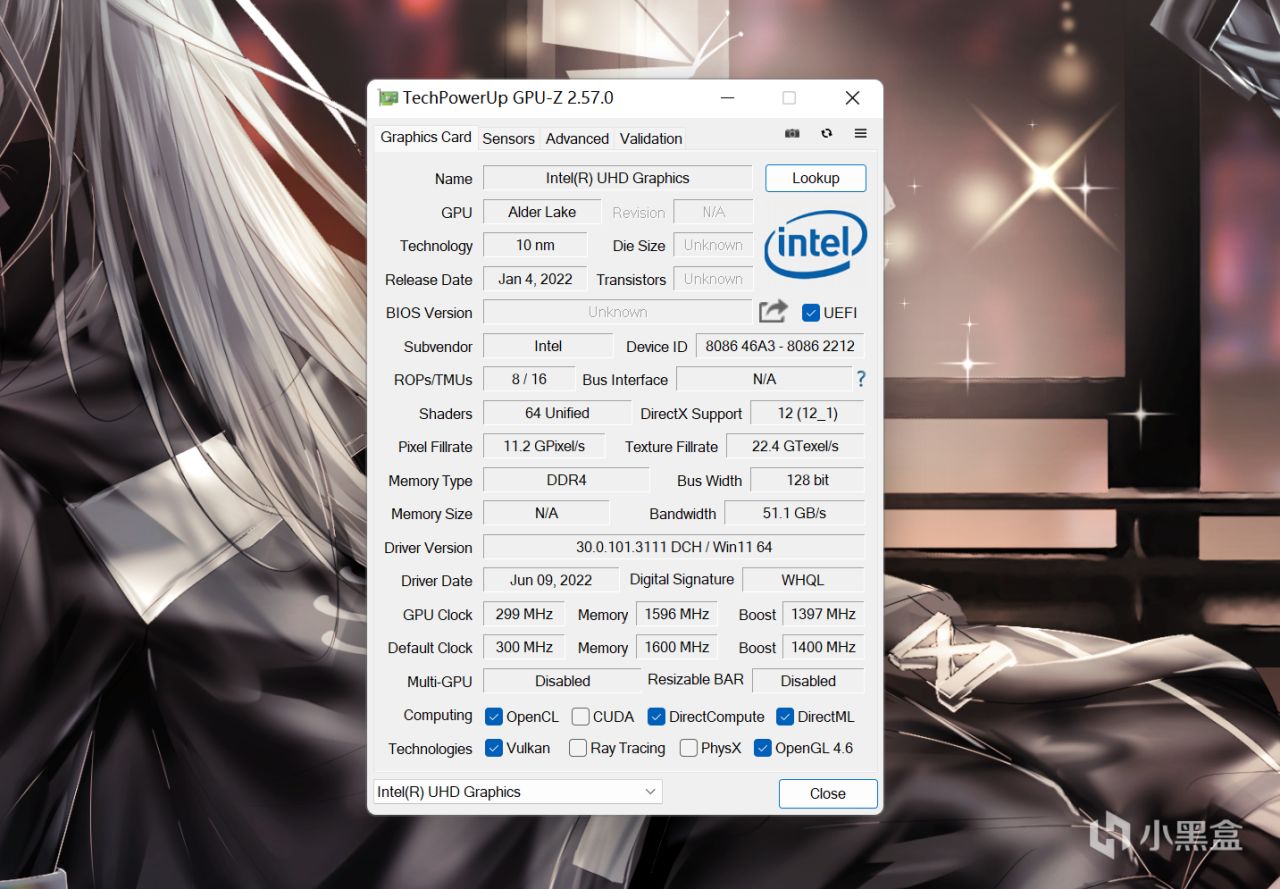Screen dimensions: 1280x889
Task: Click the Bus Interface question mark icon
Action: coord(860,379)
